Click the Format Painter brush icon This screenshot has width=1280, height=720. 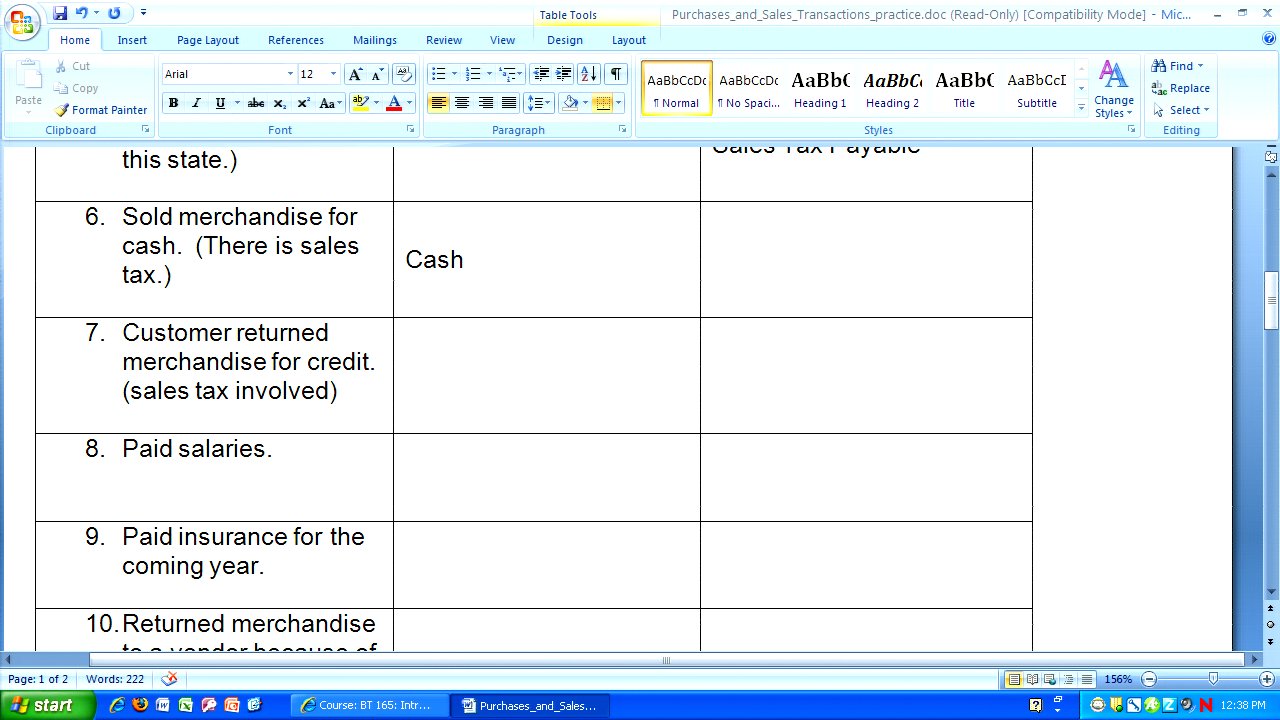[x=62, y=110]
